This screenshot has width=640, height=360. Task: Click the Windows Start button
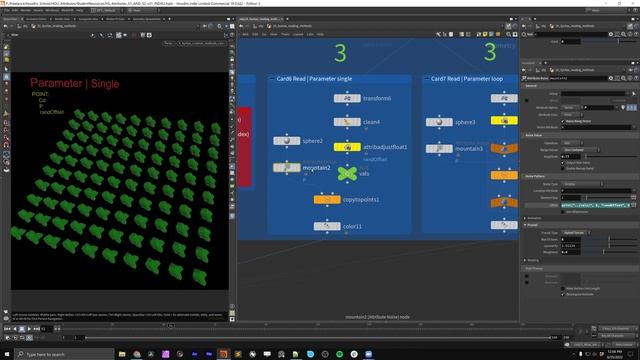tap(7, 354)
